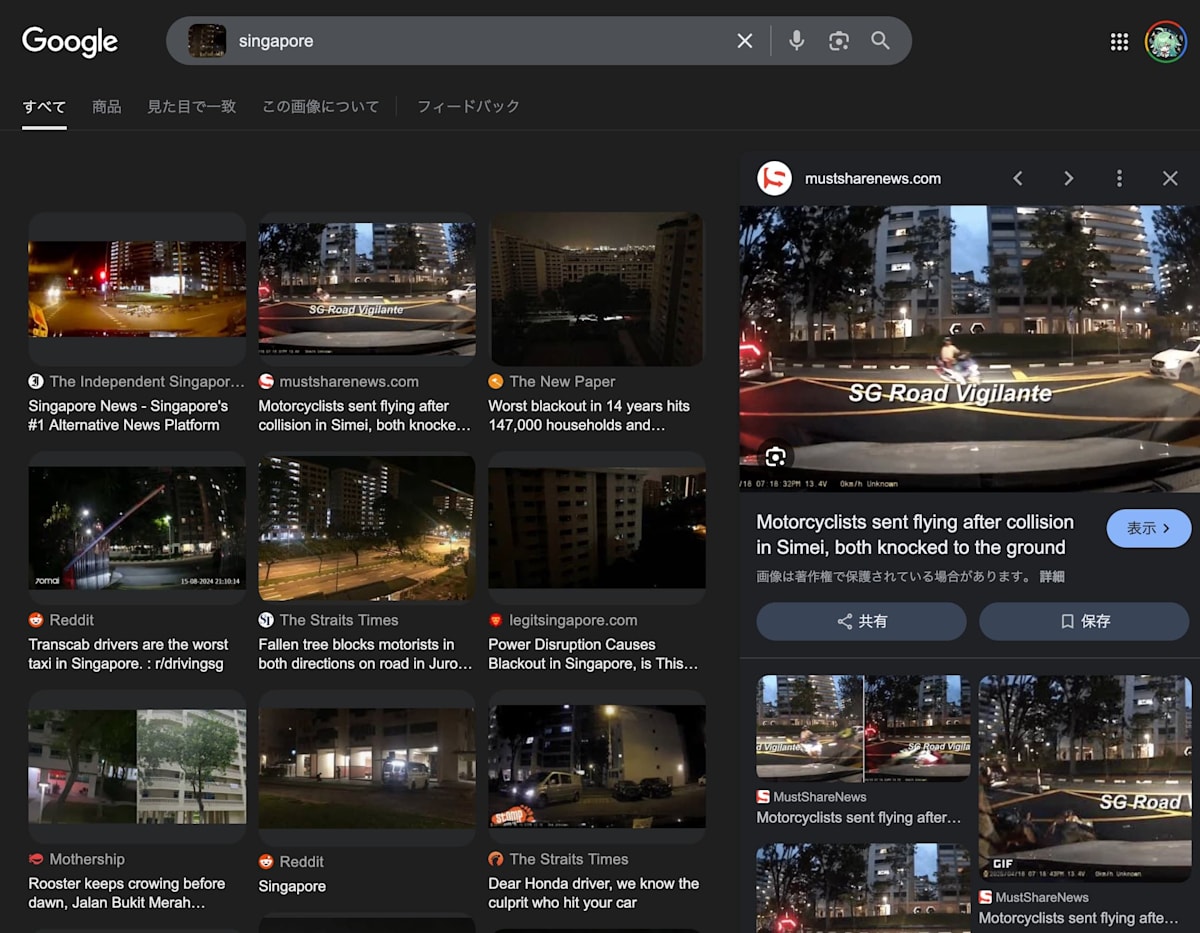The width and height of the screenshot is (1200, 933).
Task: Click 'Fallen tree blocks motorists' title
Action: (x=365, y=654)
